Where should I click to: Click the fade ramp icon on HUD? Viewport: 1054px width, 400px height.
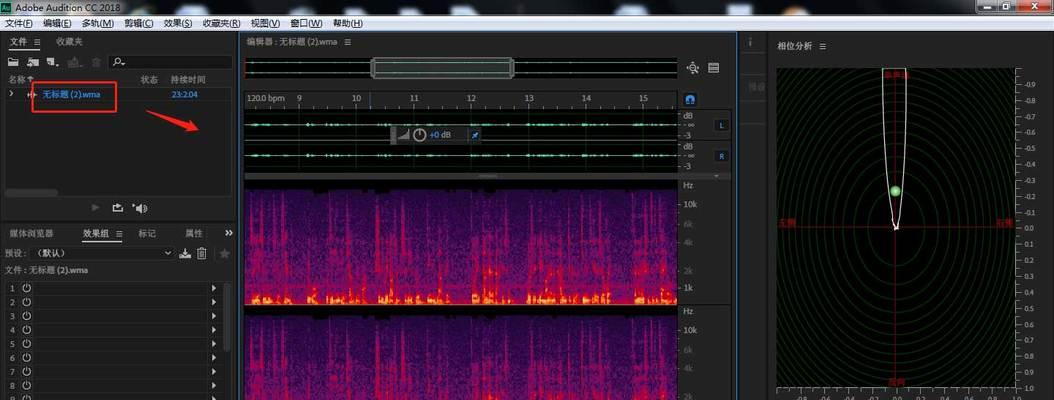click(403, 135)
